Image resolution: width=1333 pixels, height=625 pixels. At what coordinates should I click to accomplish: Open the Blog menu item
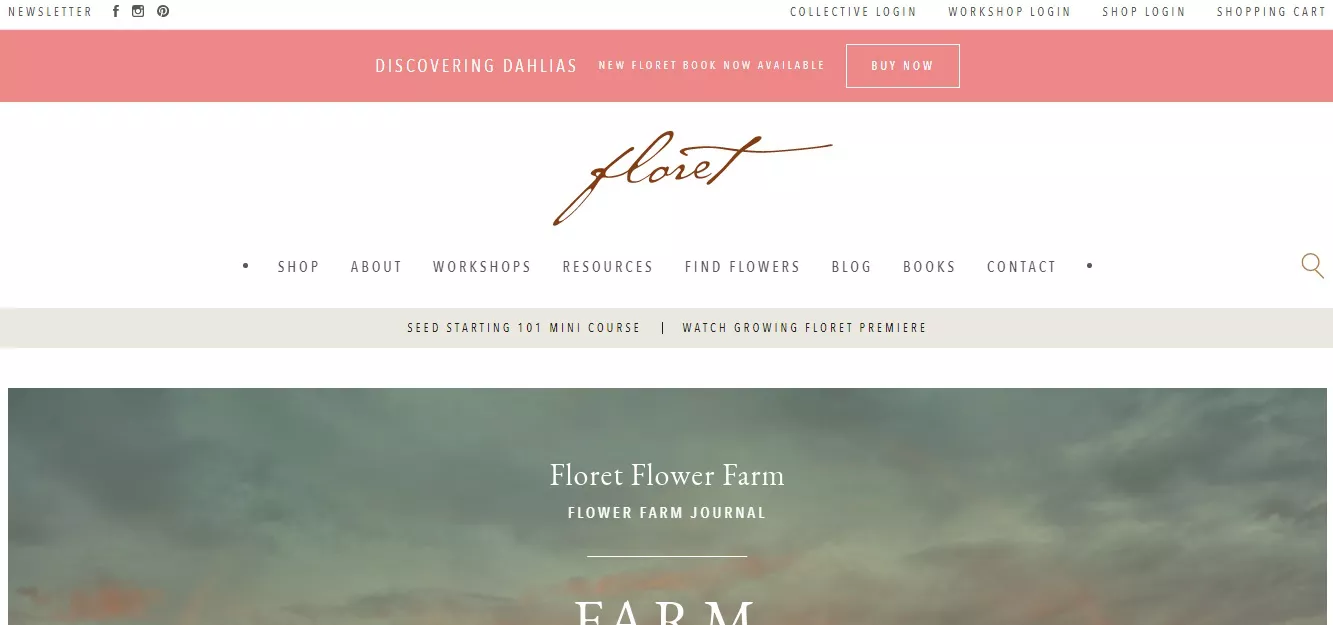(852, 267)
